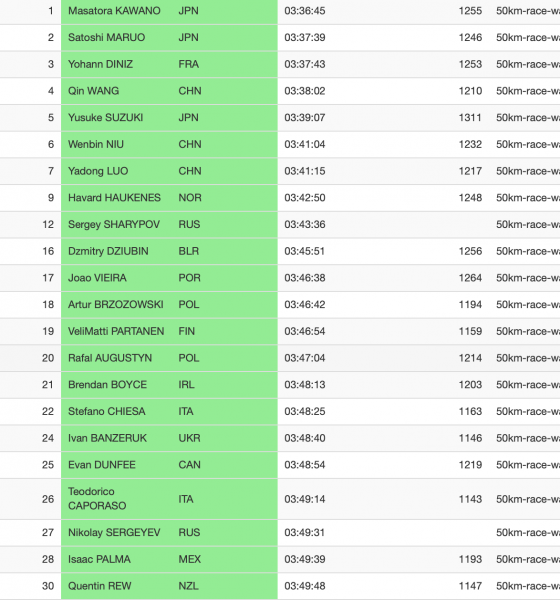Select the UKR code beside Ivan BANZERUK
This screenshot has width=560, height=600.
tap(189, 438)
